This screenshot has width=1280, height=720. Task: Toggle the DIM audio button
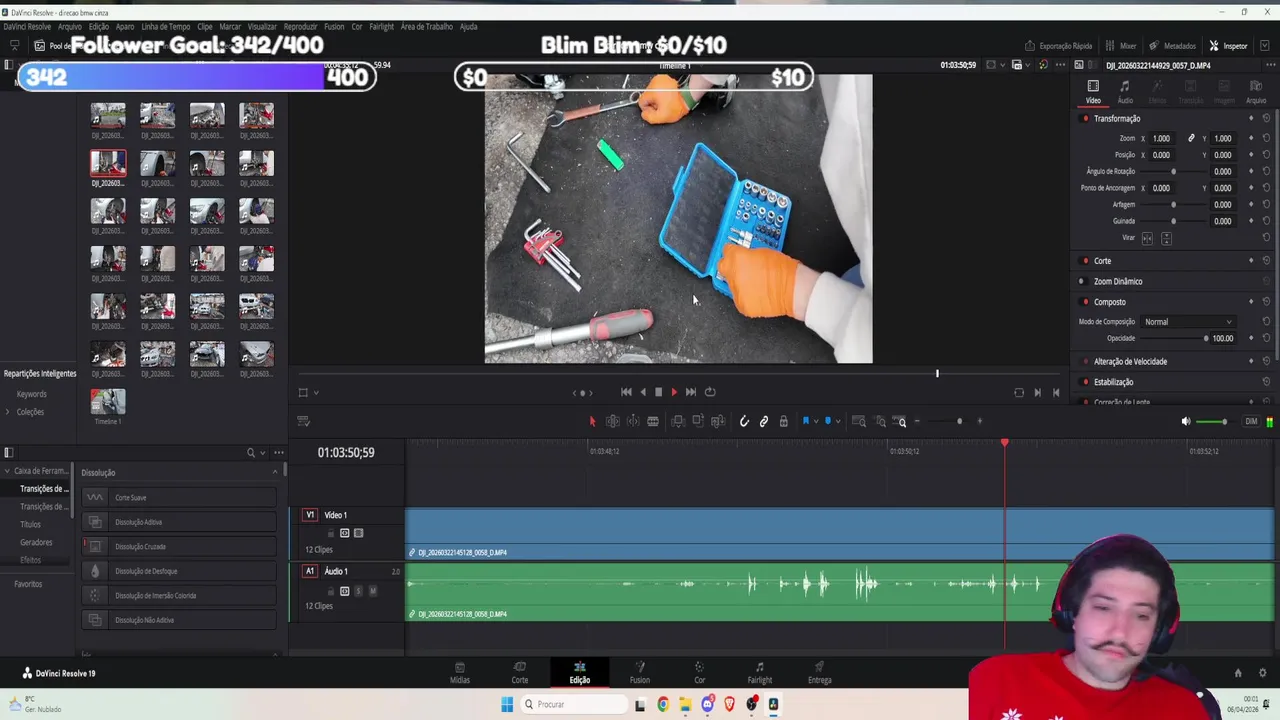[x=1251, y=422]
